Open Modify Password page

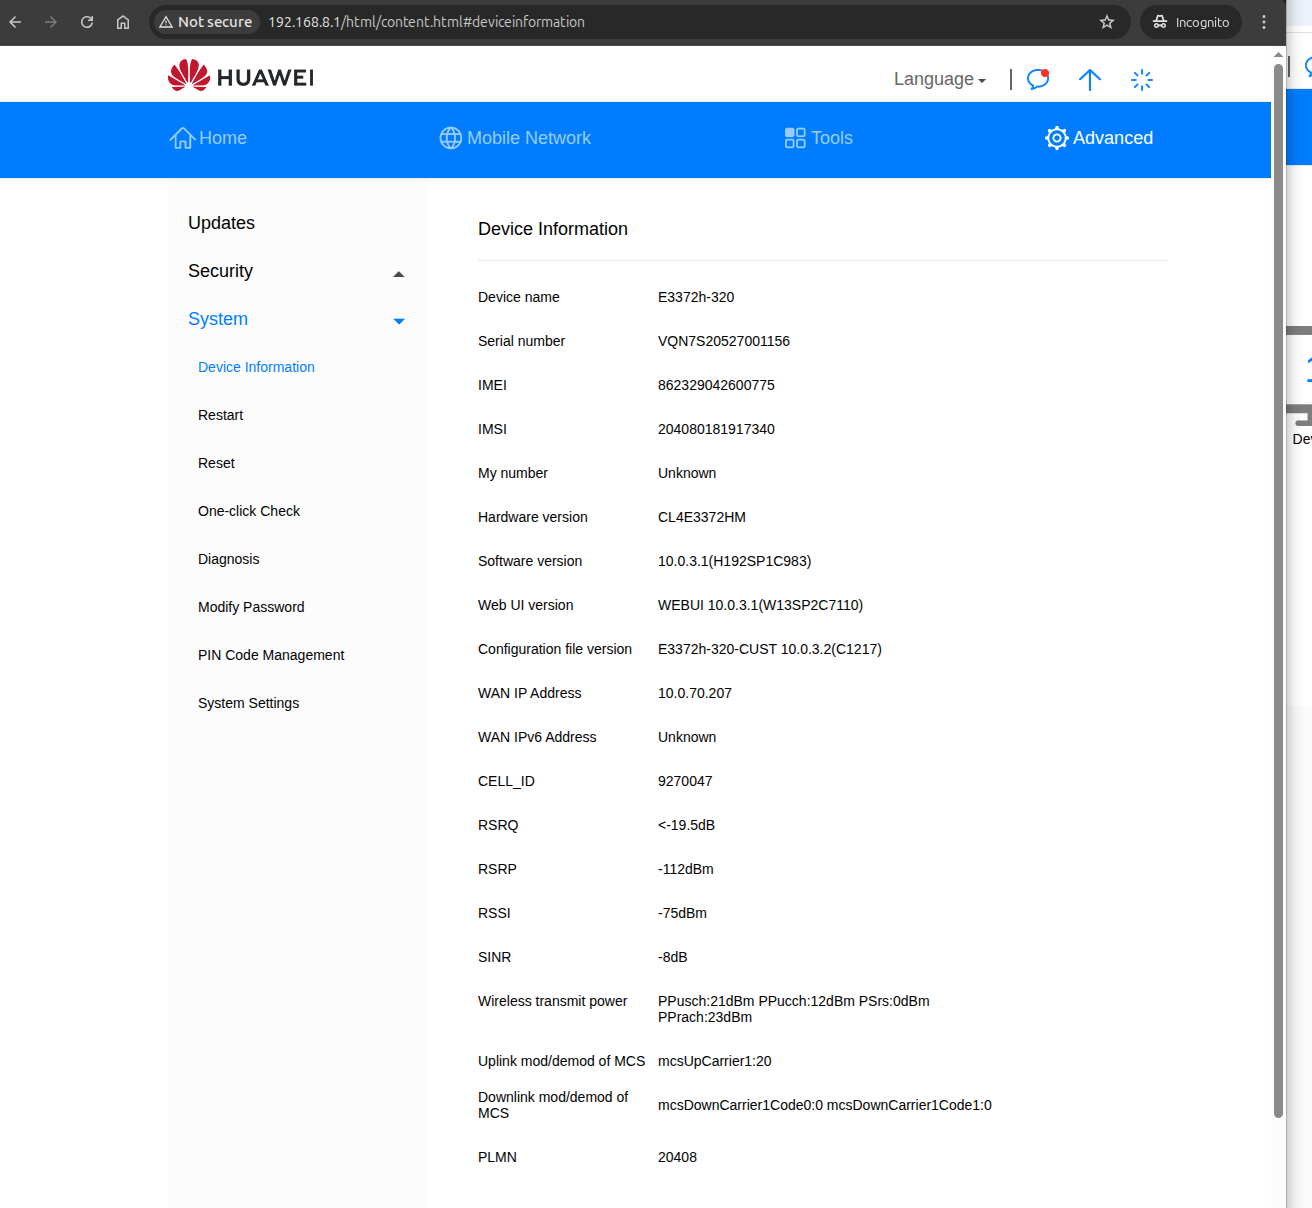(251, 607)
